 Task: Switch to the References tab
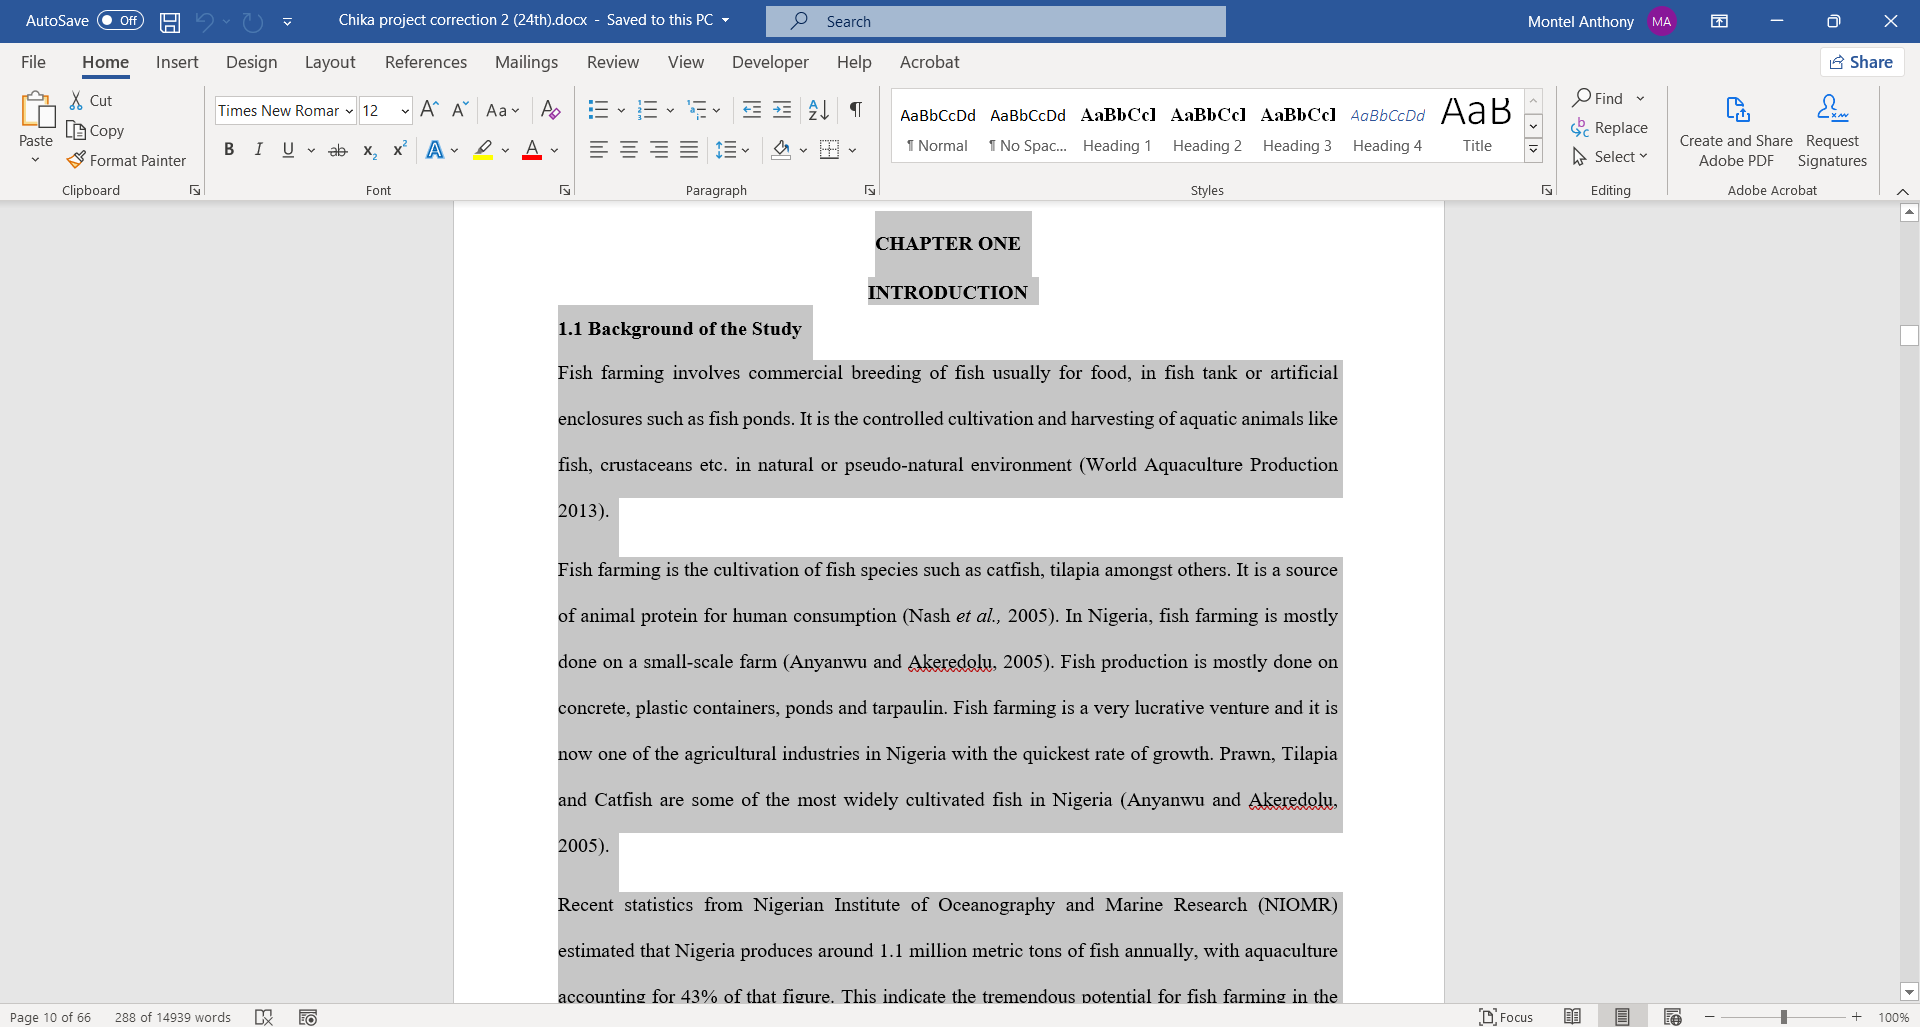(426, 62)
